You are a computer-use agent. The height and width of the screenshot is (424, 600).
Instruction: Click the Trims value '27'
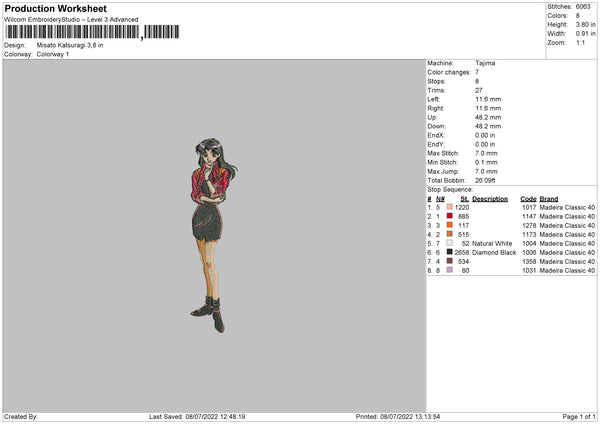(x=479, y=90)
